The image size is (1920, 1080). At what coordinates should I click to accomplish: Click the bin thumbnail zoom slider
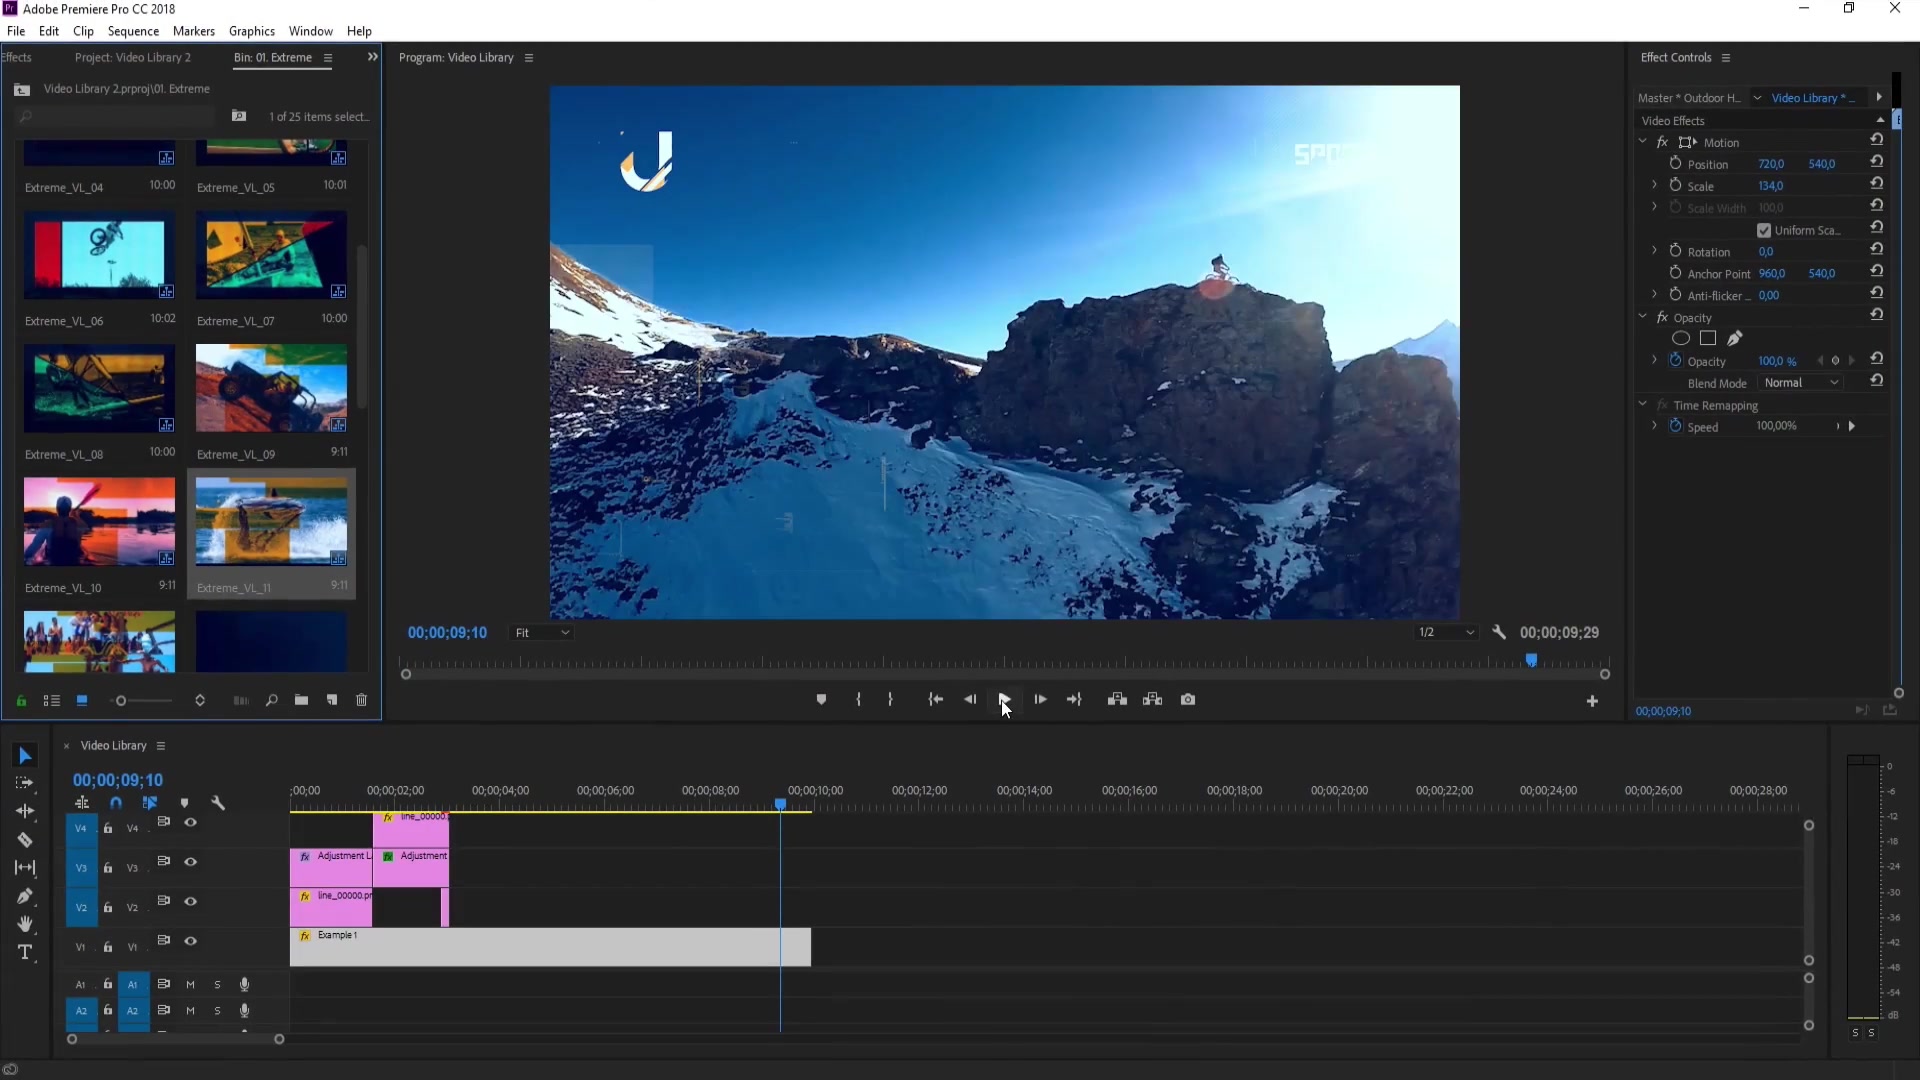point(121,701)
